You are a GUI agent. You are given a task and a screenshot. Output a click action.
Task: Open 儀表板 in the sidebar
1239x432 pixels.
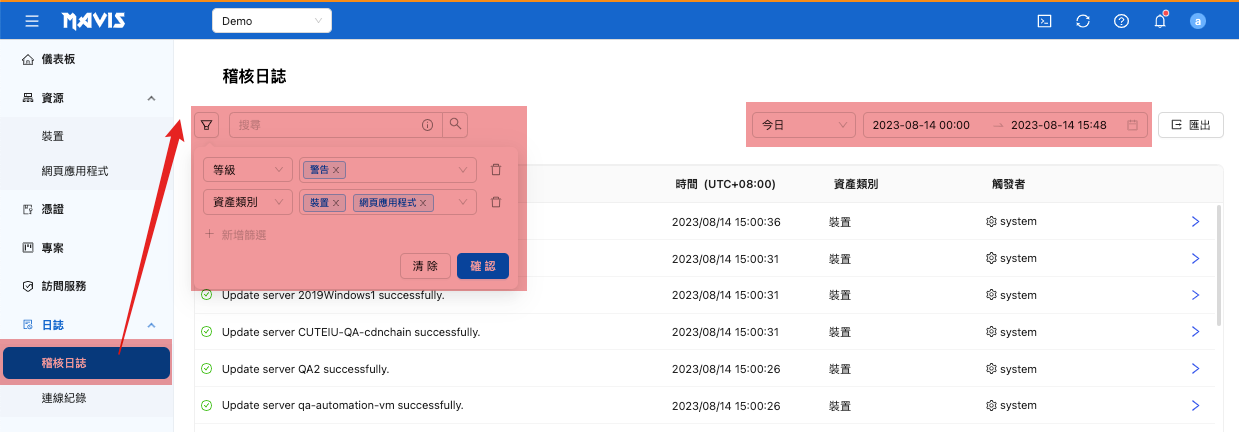(58, 59)
